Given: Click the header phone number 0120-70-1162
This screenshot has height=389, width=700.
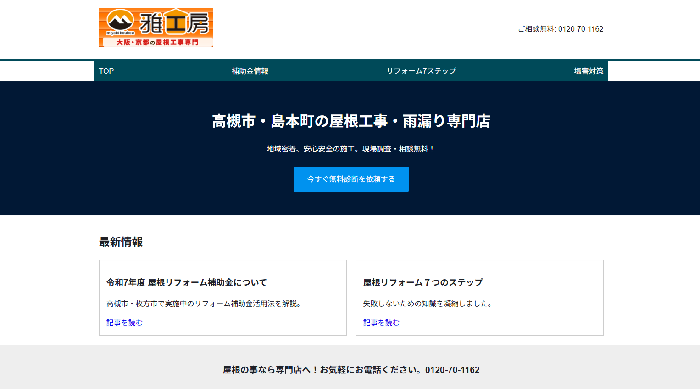Looking at the screenshot, I should [x=581, y=29].
